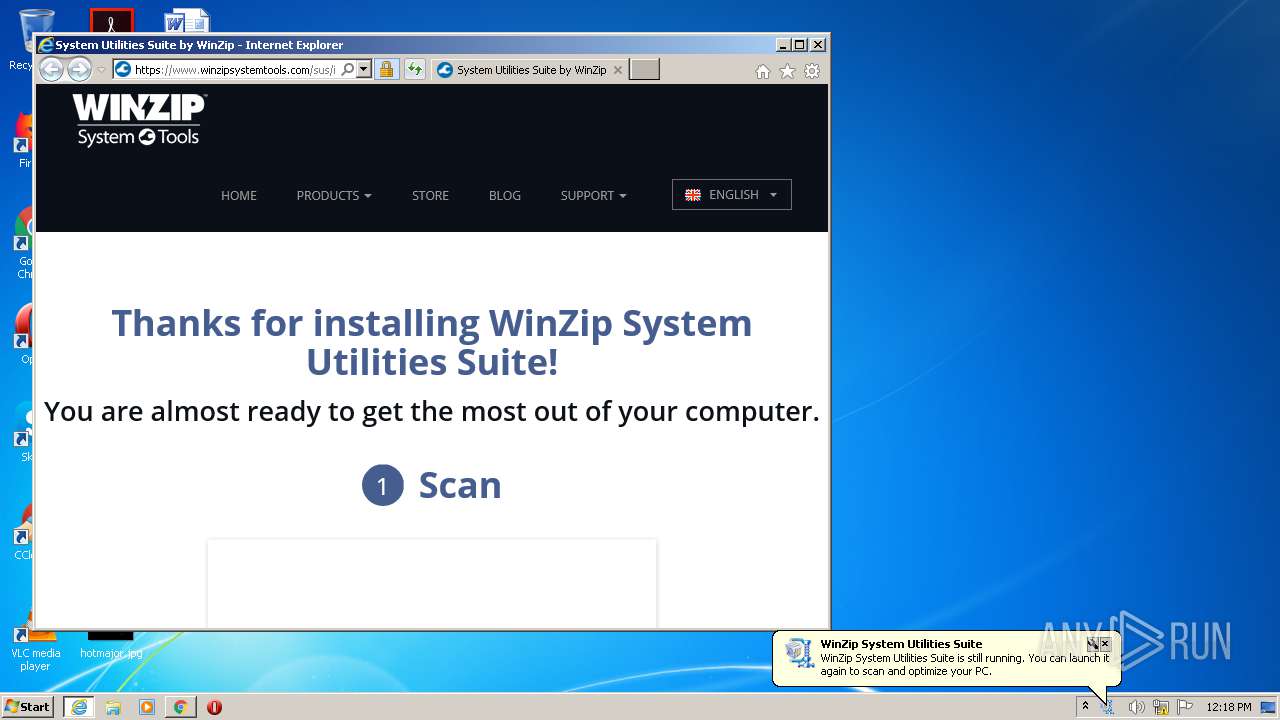Open the HOME menu item
This screenshot has width=1280, height=720.
239,195
